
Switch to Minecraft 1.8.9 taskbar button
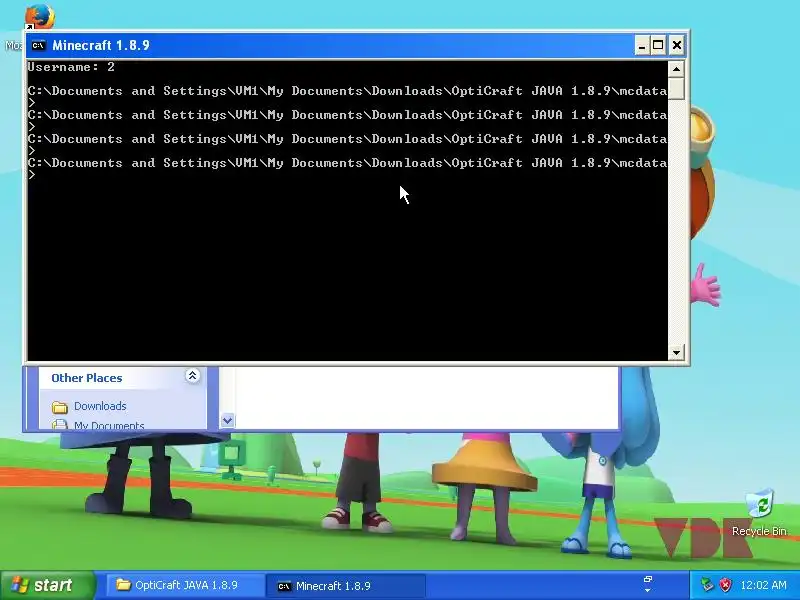pyautogui.click(x=346, y=586)
